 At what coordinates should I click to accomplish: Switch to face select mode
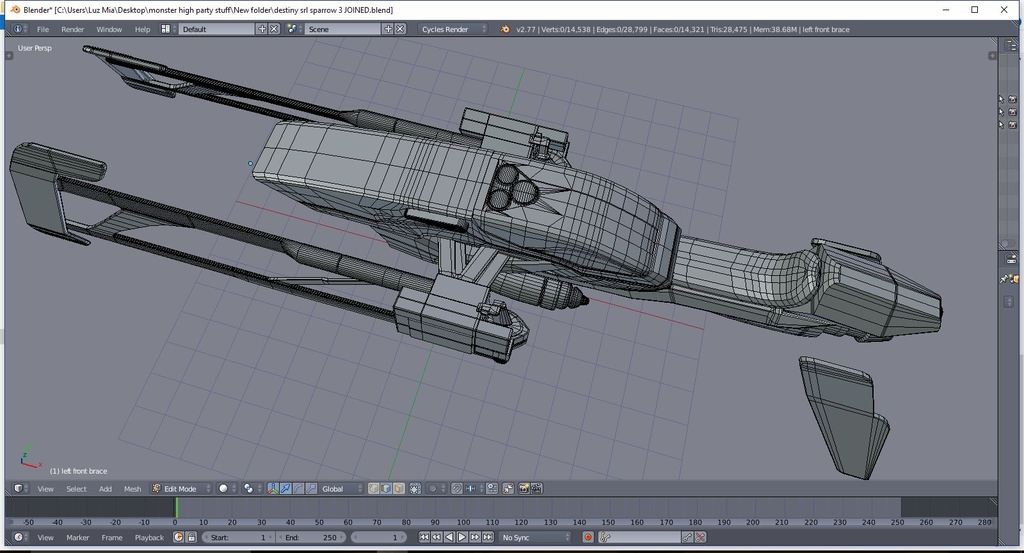click(x=399, y=489)
